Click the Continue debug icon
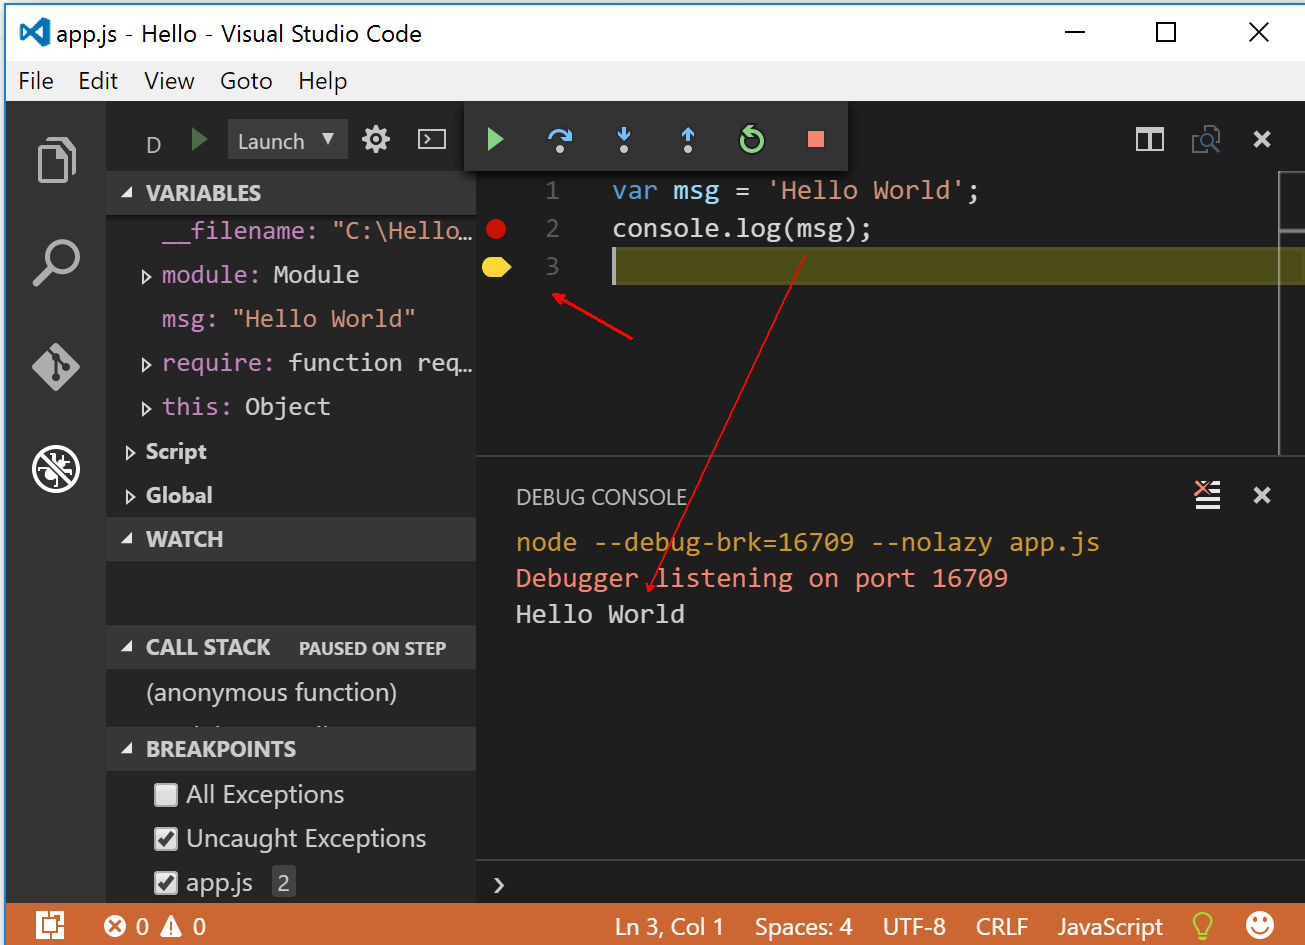This screenshot has width=1305, height=945. coord(495,139)
